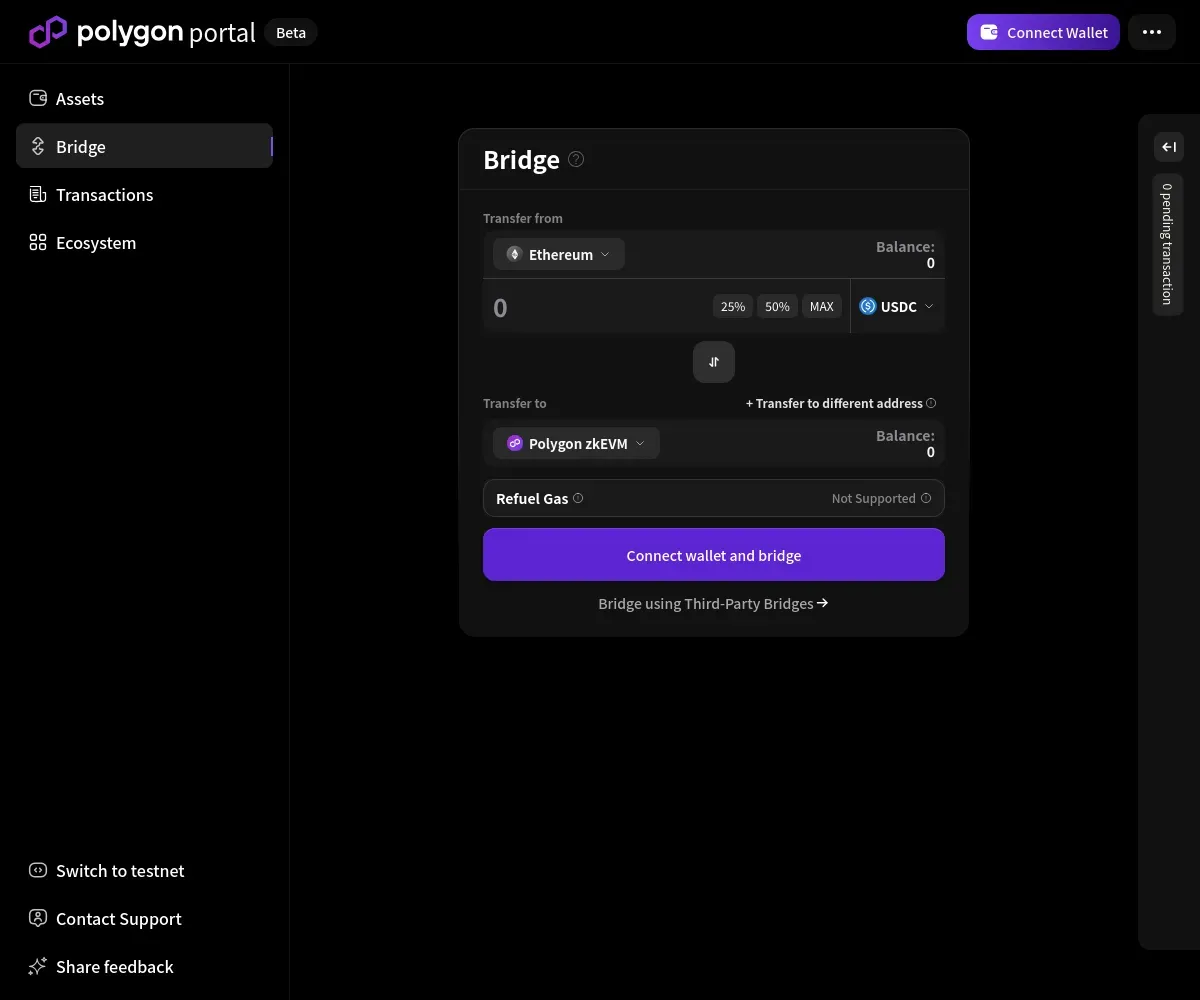Click the Polygon zkEVM purple icon
1200x1000 pixels.
[515, 443]
